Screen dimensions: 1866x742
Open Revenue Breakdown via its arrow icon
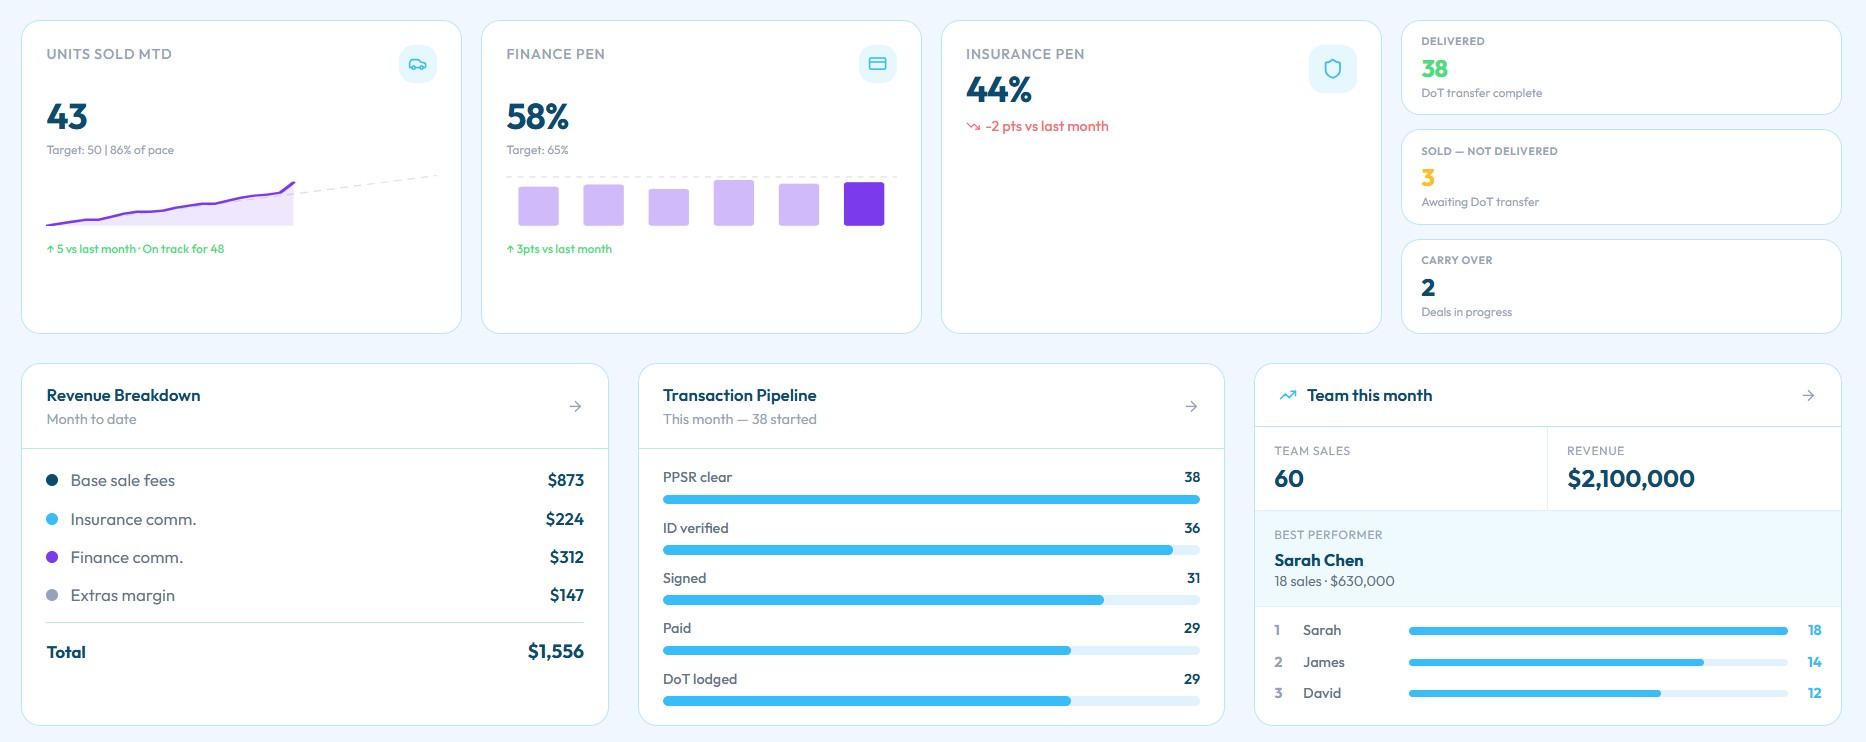point(575,406)
